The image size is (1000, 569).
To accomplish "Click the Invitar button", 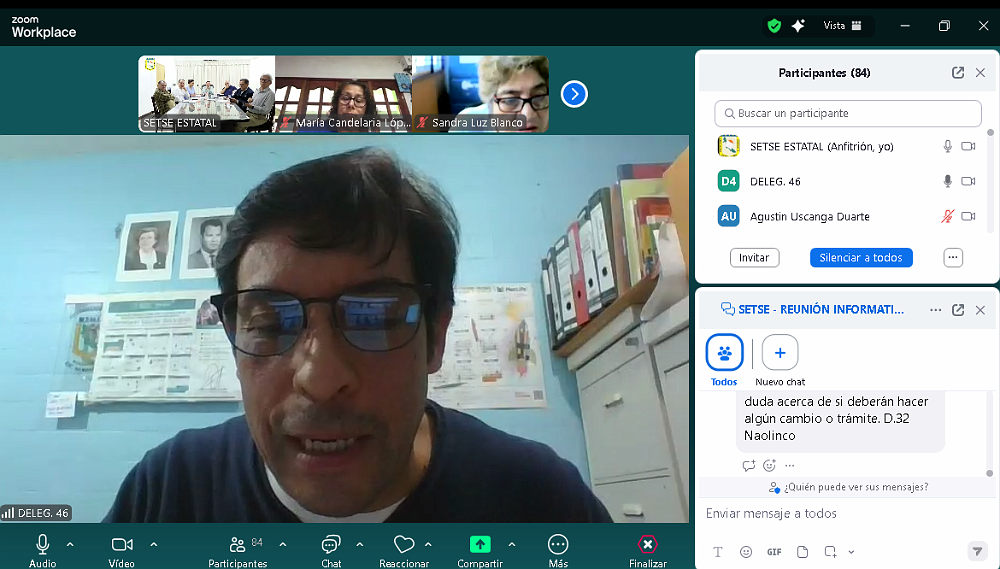I will 754,257.
